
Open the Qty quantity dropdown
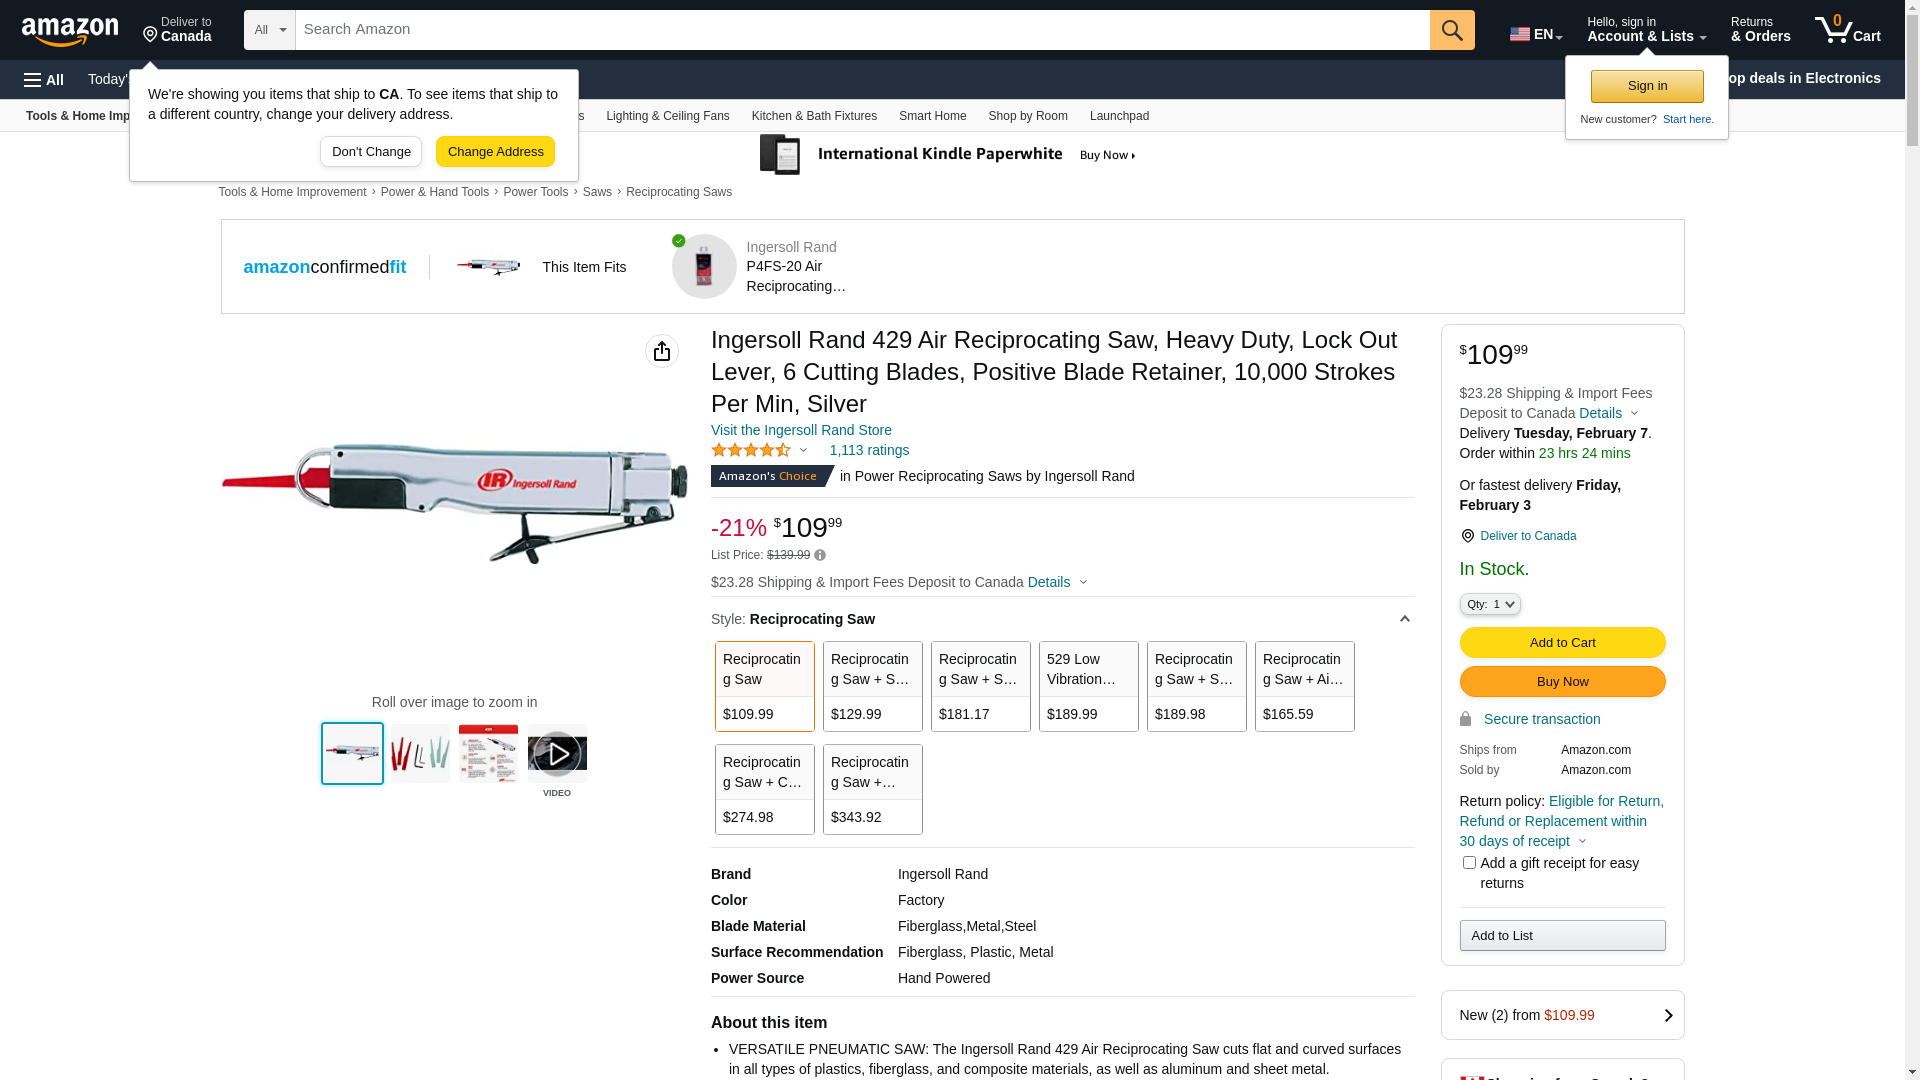[x=1490, y=604]
